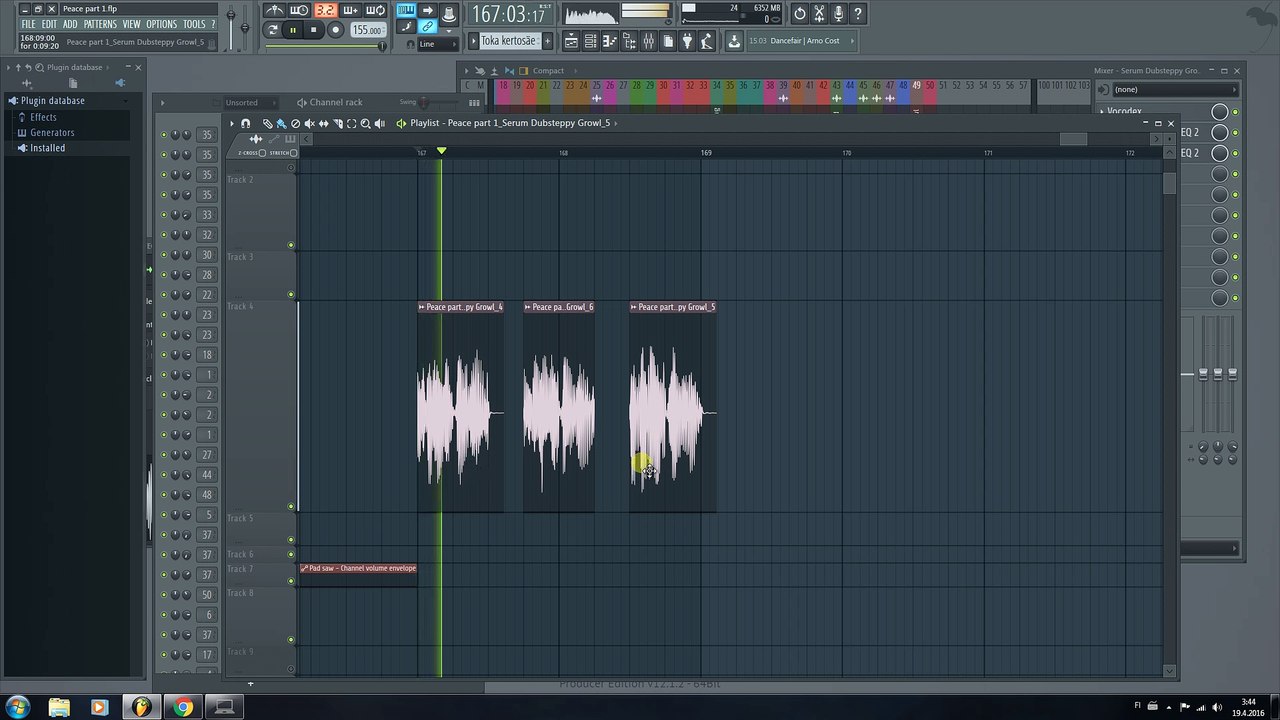The height and width of the screenshot is (720, 1280).
Task: Select the playlist slice tool
Action: (337, 123)
